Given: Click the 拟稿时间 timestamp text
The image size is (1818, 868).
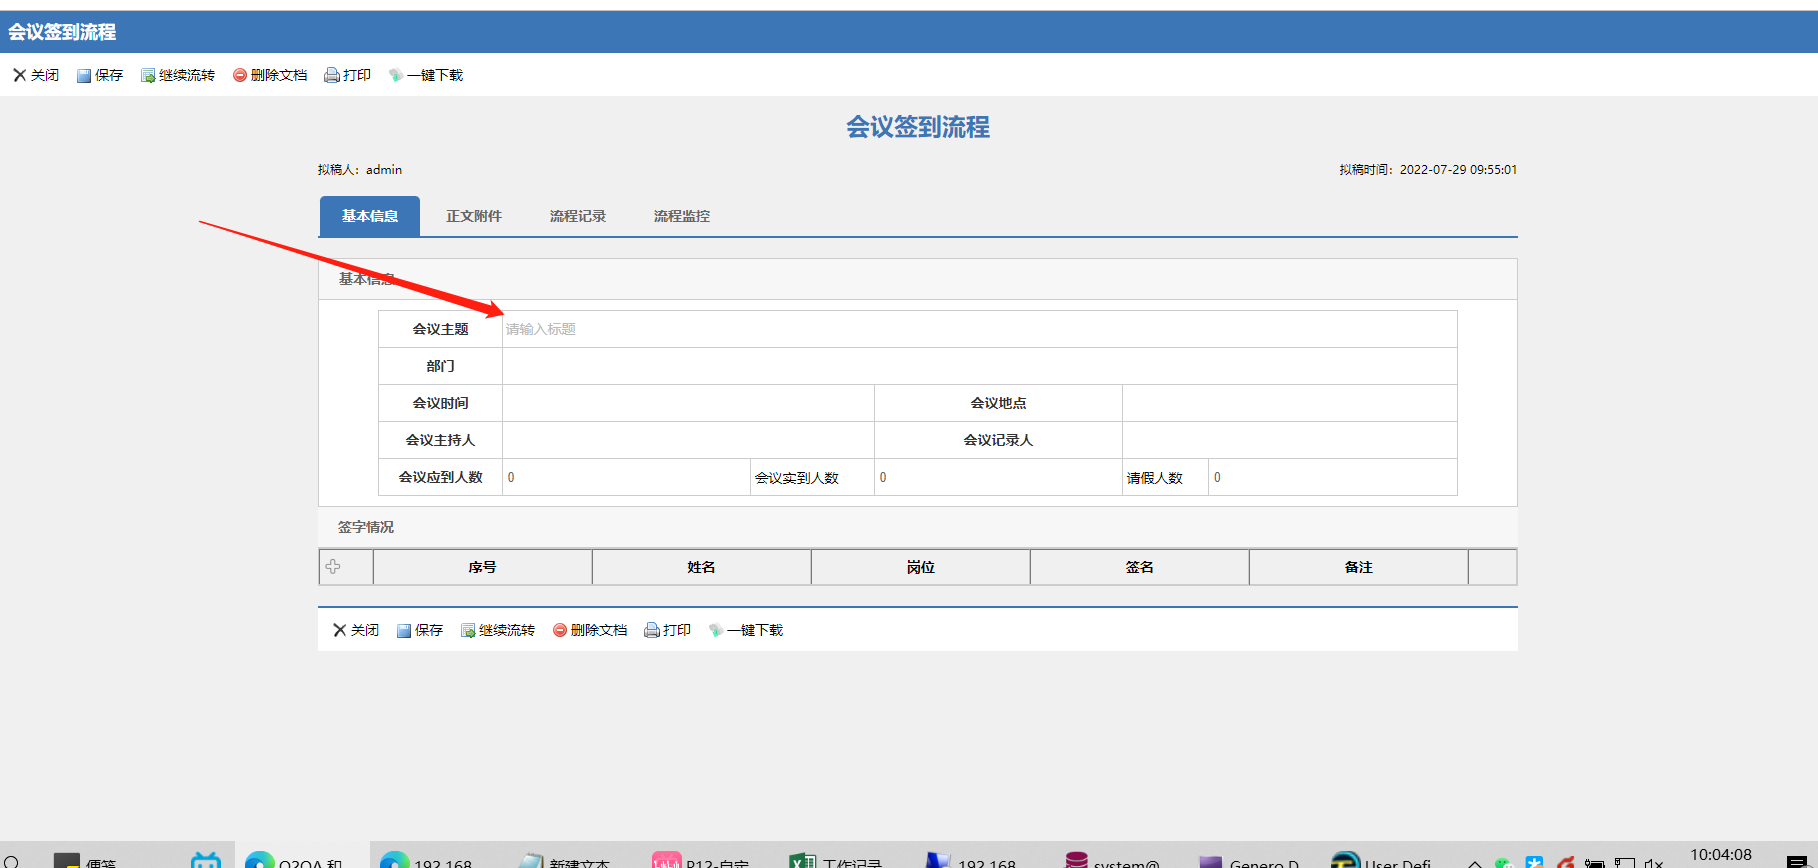Looking at the screenshot, I should (1428, 170).
